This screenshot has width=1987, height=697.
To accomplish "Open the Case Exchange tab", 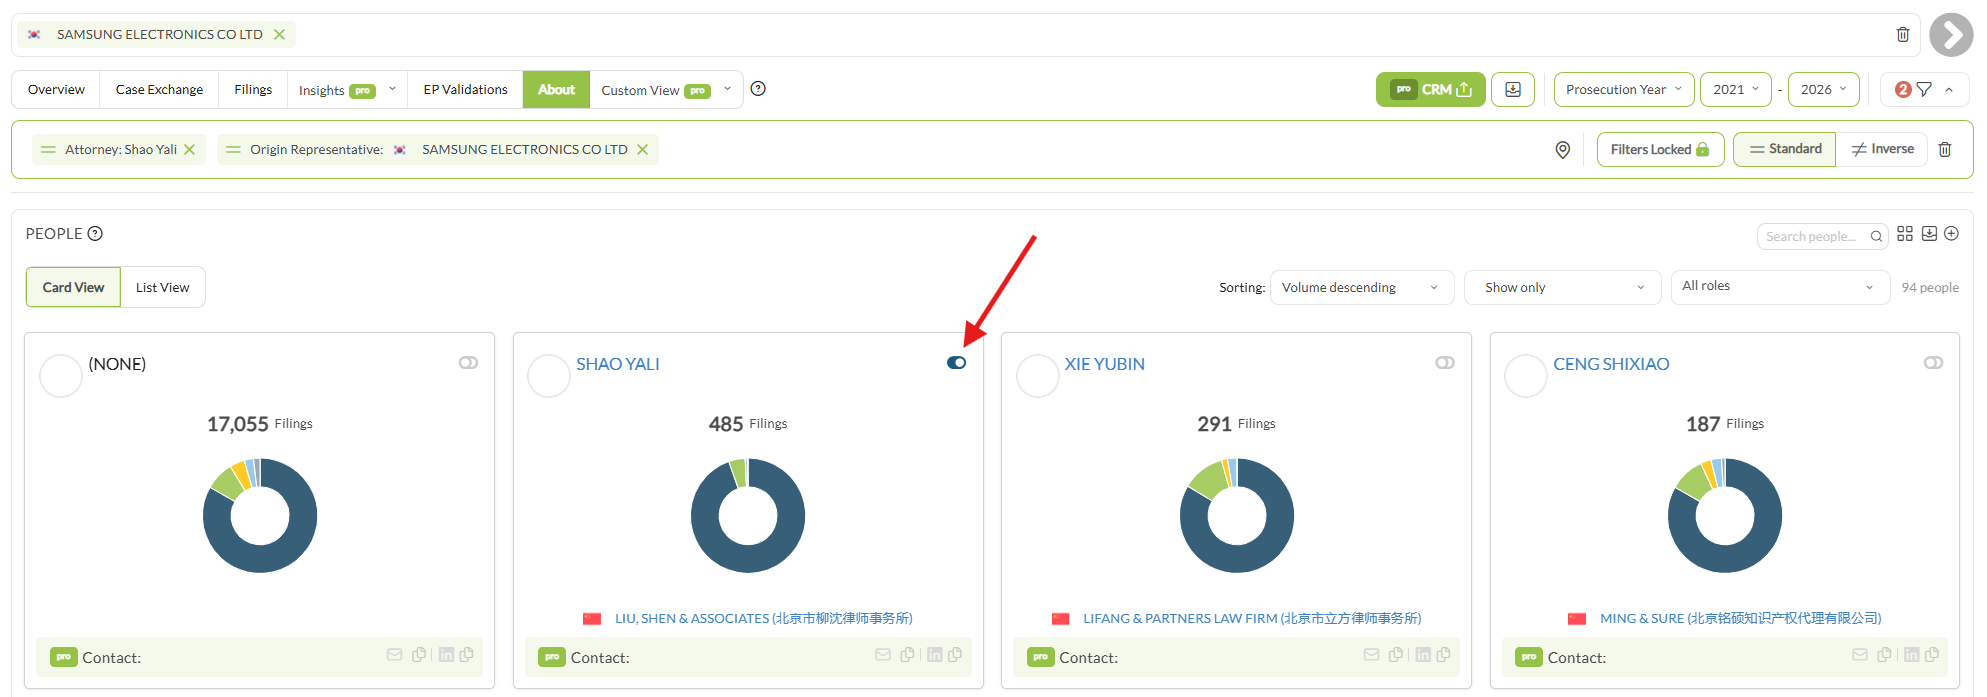I will 159,90.
